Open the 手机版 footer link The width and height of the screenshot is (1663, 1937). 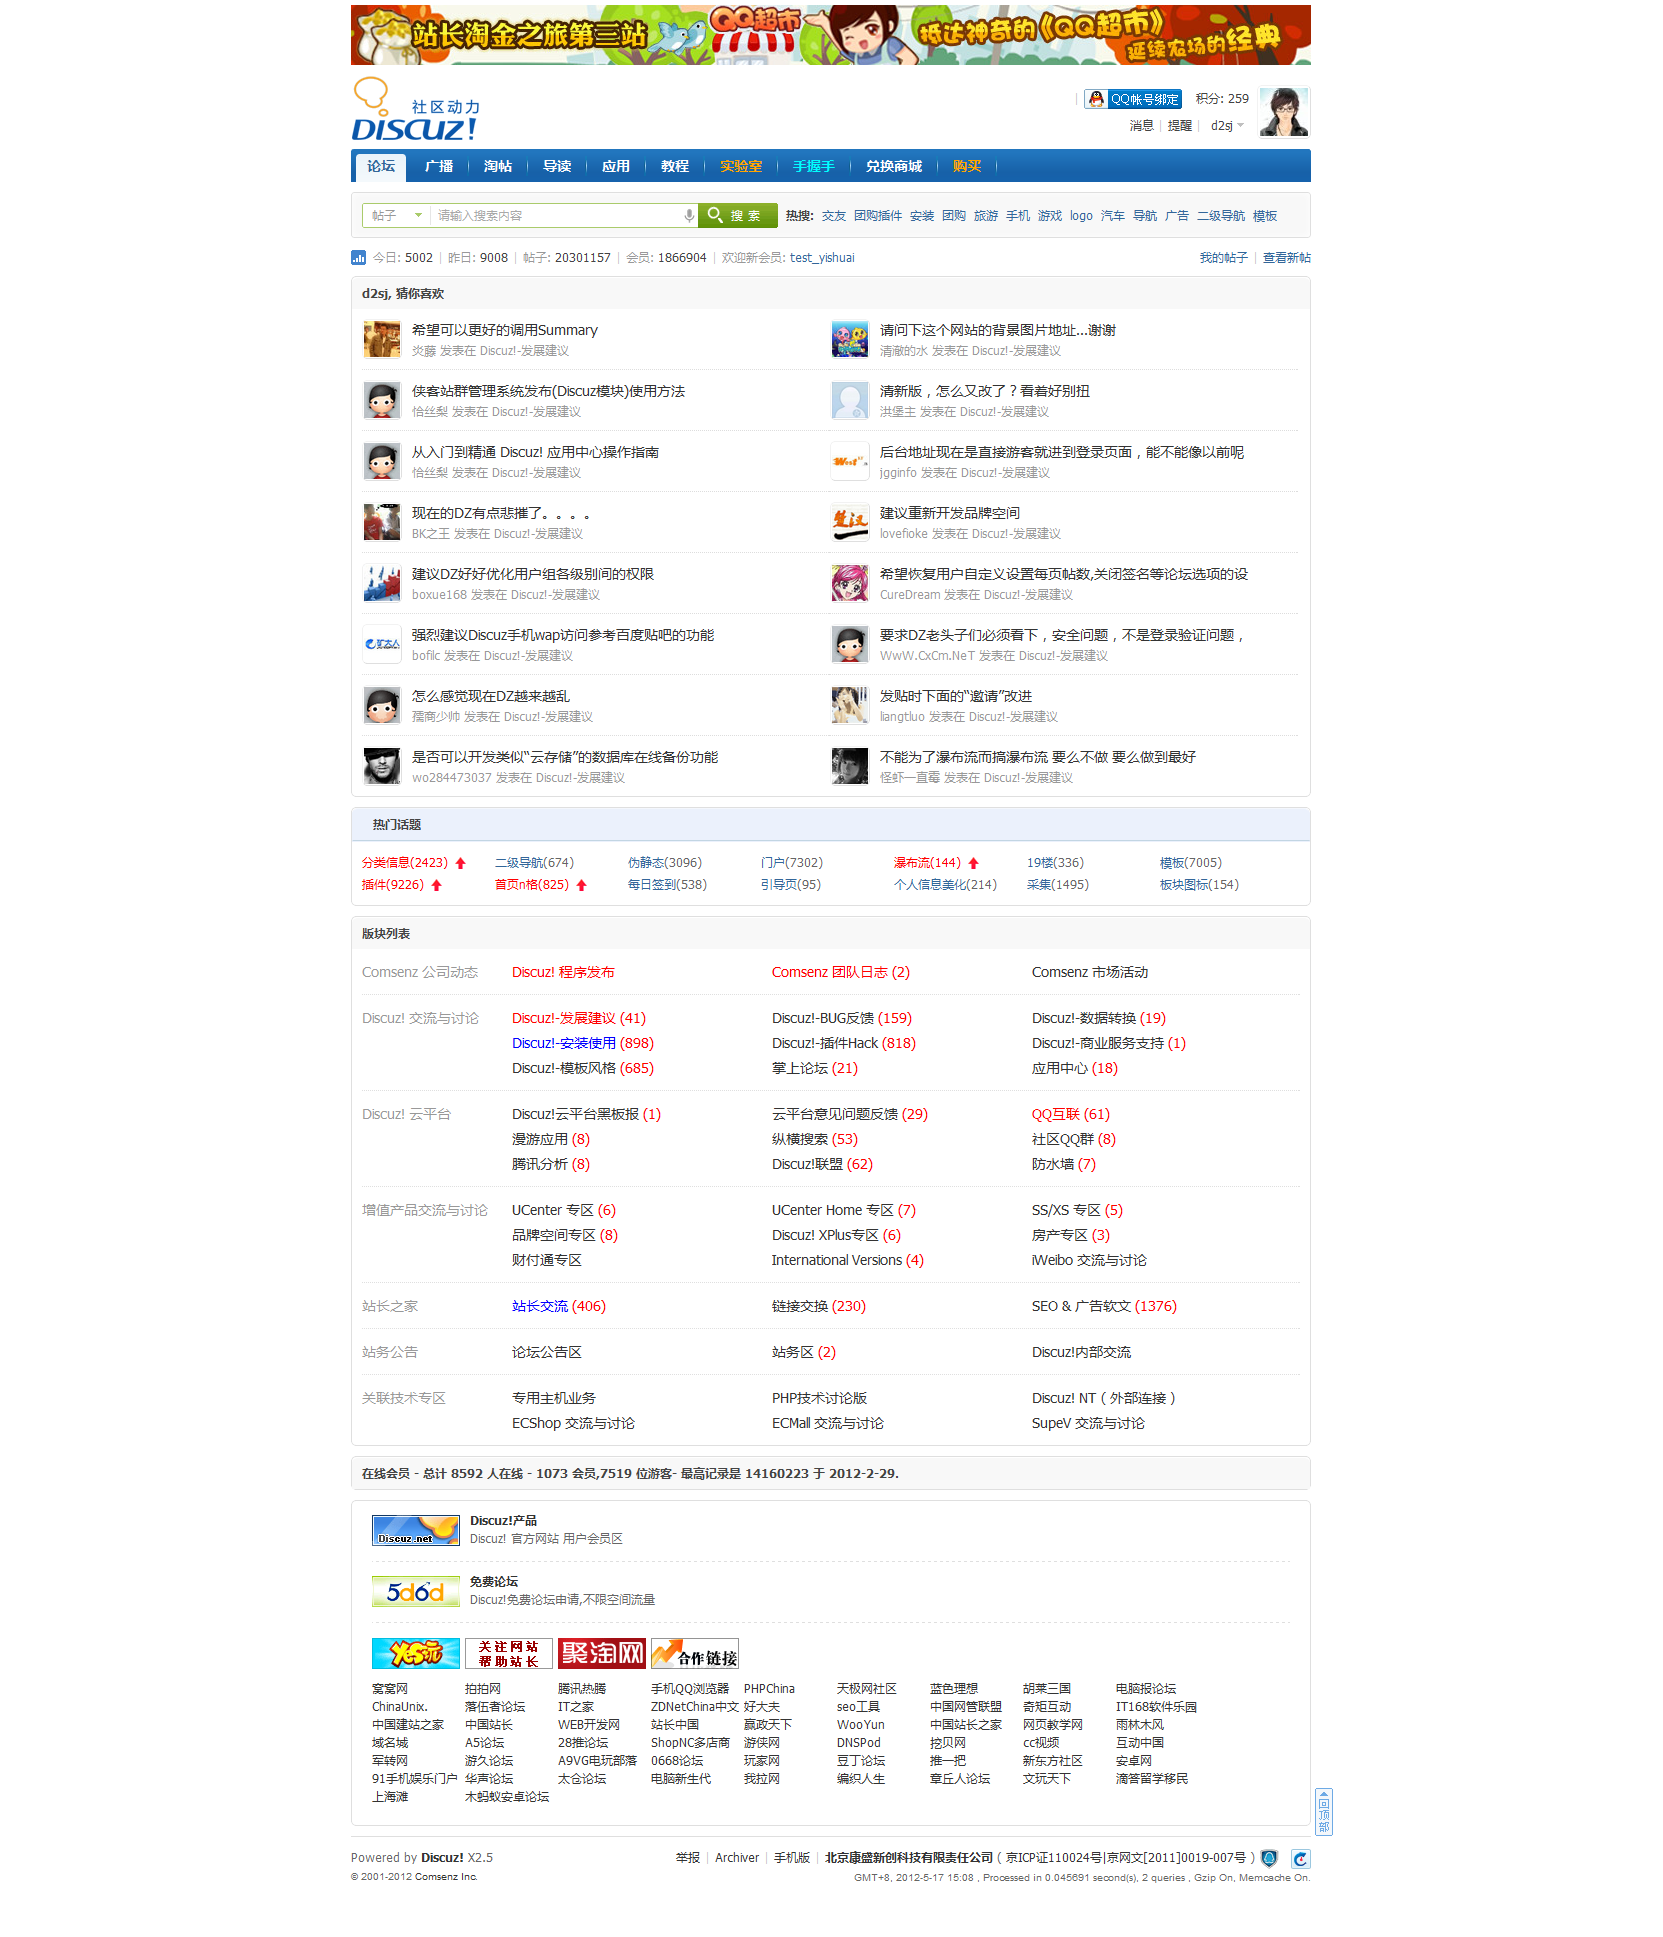click(792, 1858)
